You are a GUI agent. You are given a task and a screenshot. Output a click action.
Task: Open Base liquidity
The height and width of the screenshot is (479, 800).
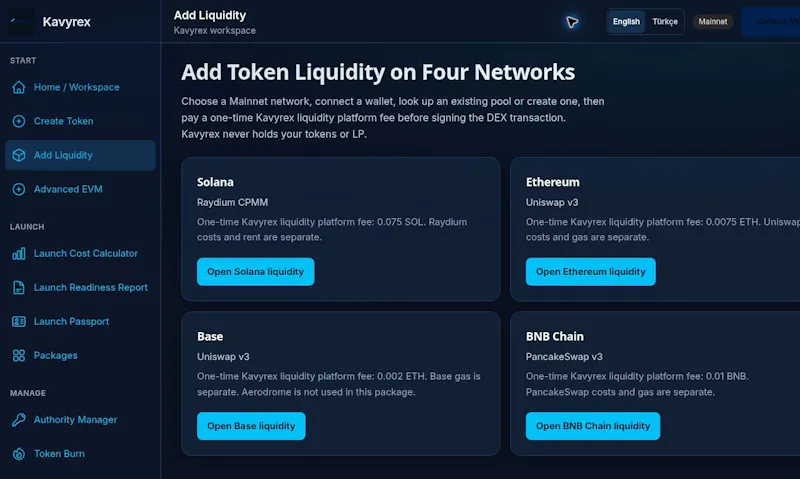click(251, 426)
